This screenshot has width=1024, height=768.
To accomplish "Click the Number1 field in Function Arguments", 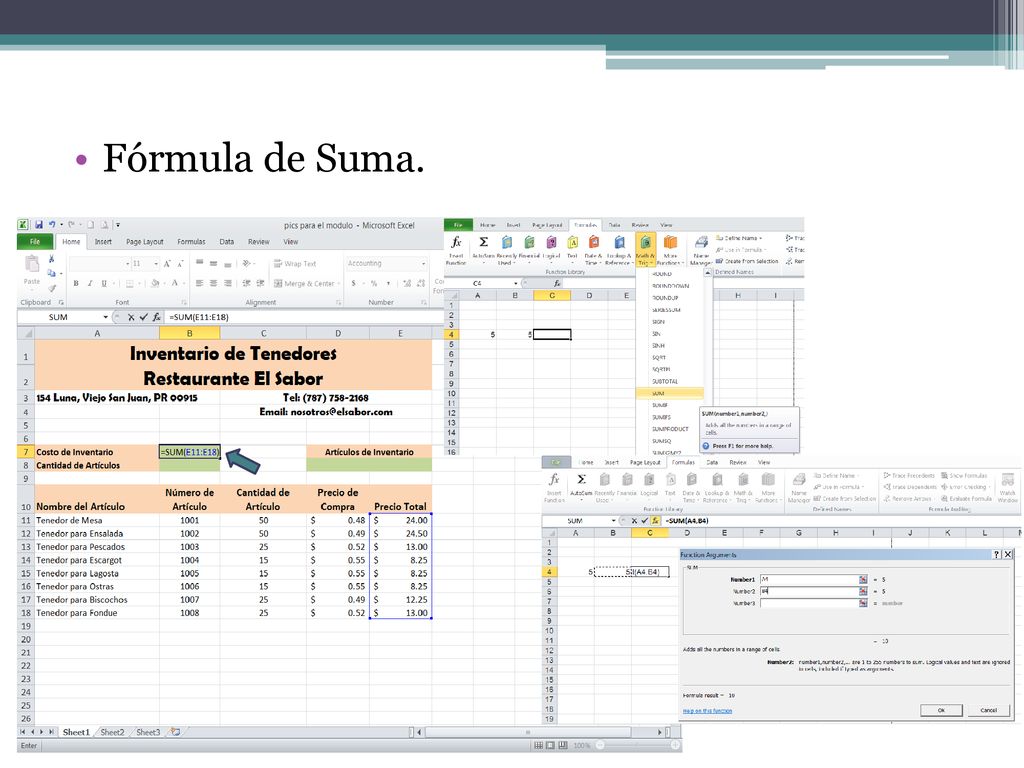I will 808,579.
